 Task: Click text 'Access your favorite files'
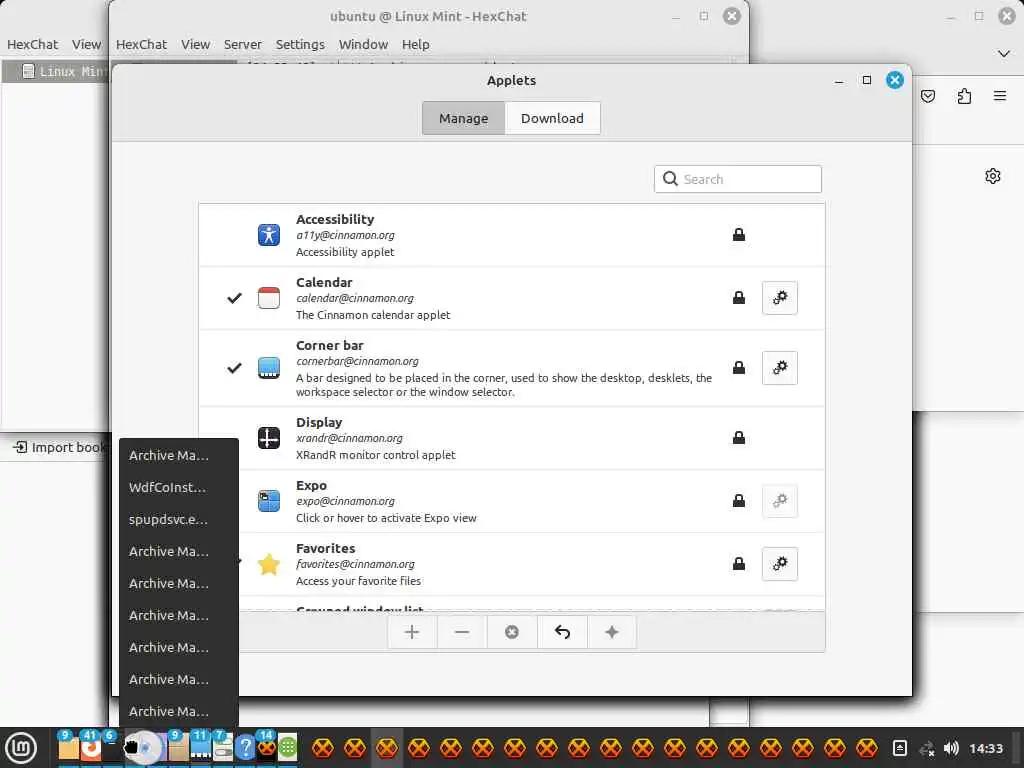358,581
